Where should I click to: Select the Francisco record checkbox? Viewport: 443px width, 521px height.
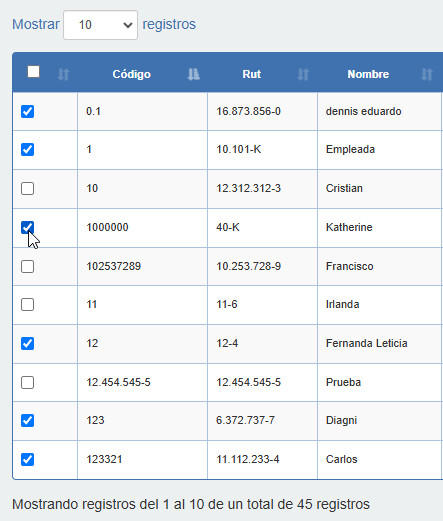coord(27,266)
